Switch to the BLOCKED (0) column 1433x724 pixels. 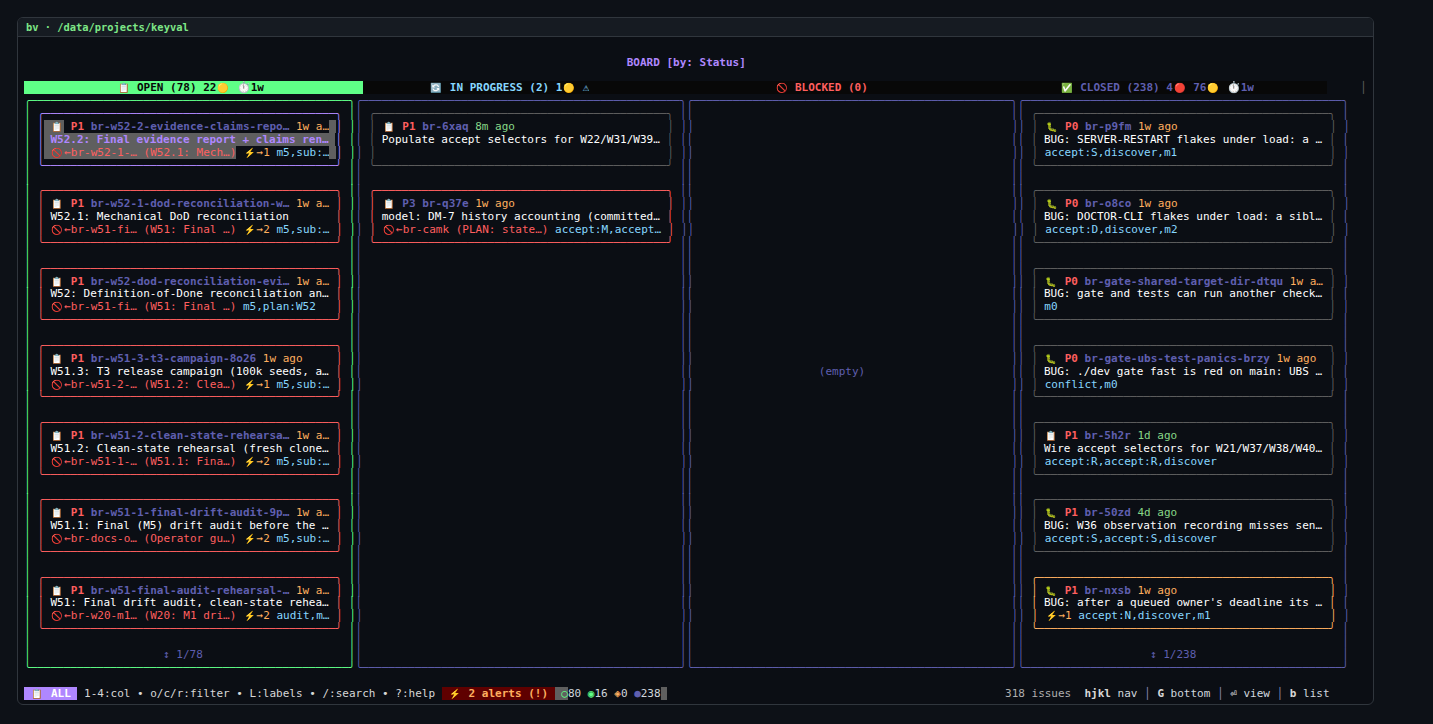[821, 88]
